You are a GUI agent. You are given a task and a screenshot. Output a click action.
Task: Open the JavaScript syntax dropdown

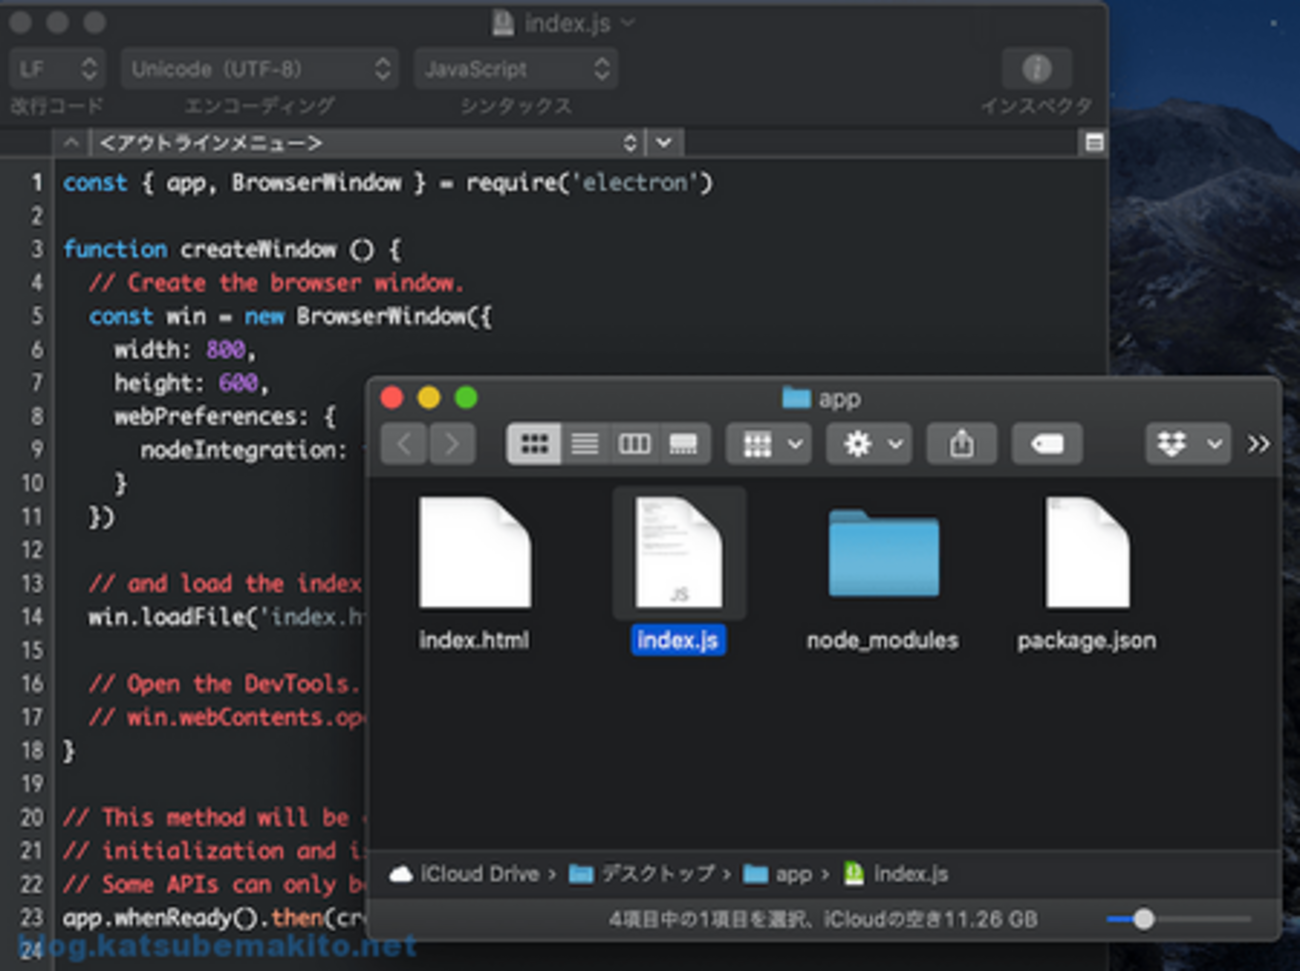(515, 69)
